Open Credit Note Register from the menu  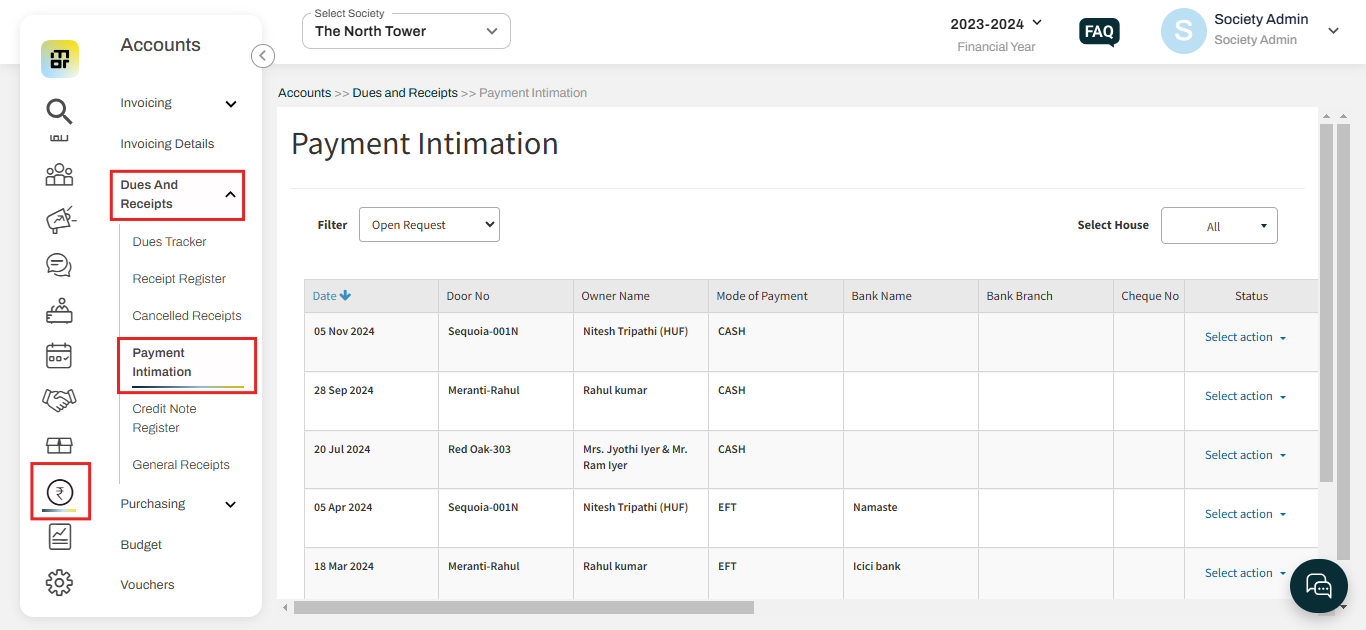pos(164,417)
